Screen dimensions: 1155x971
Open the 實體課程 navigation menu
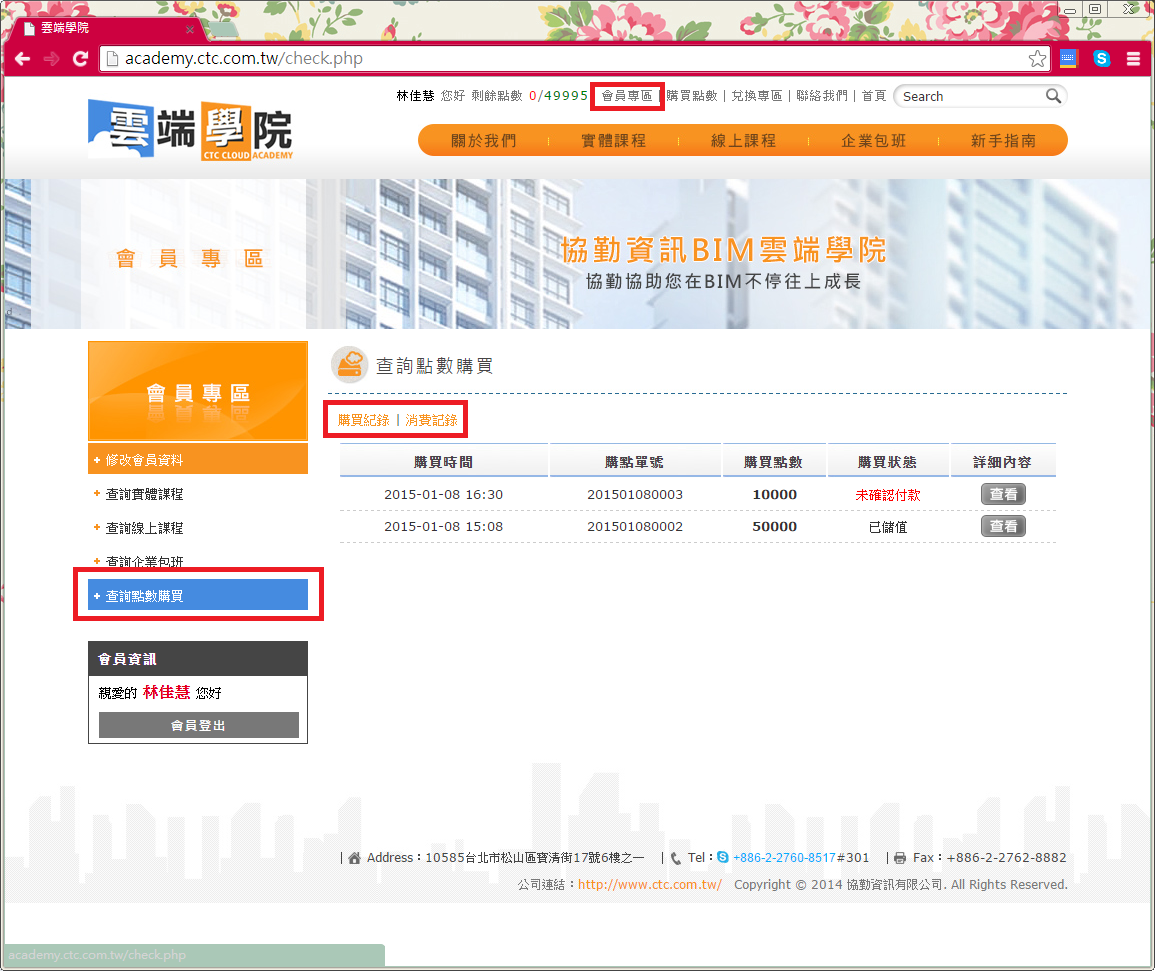[x=613, y=141]
